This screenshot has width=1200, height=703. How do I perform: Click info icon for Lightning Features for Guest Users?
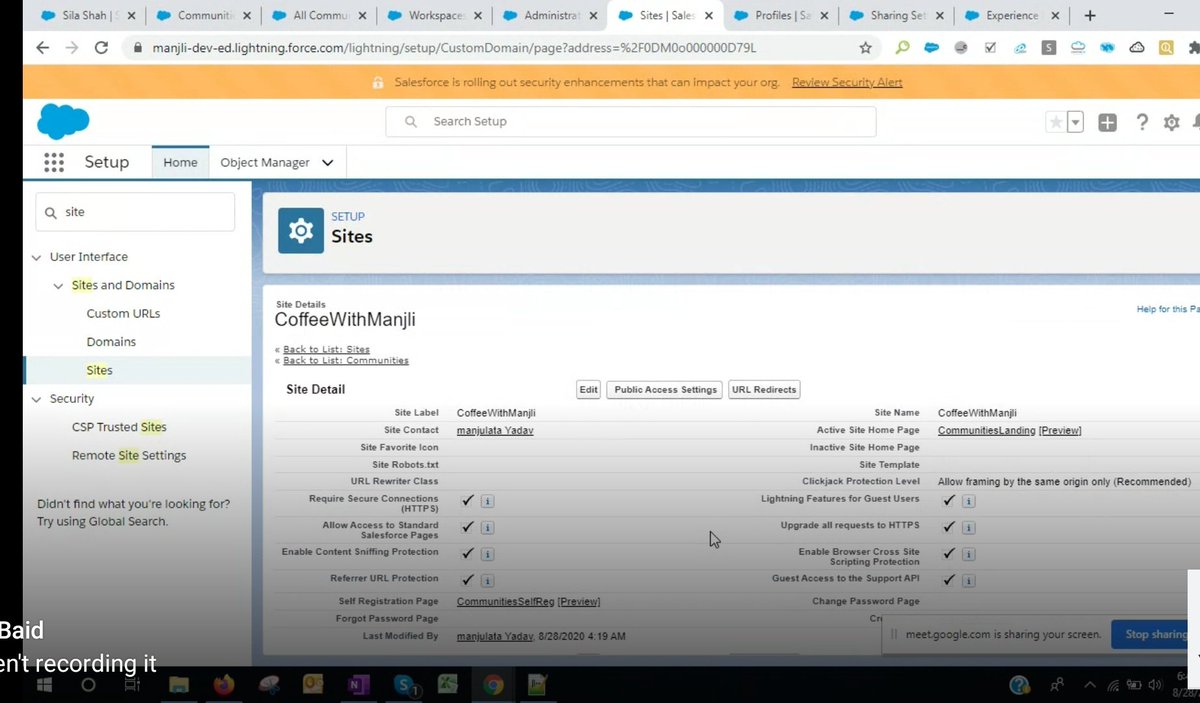pyautogui.click(x=968, y=501)
